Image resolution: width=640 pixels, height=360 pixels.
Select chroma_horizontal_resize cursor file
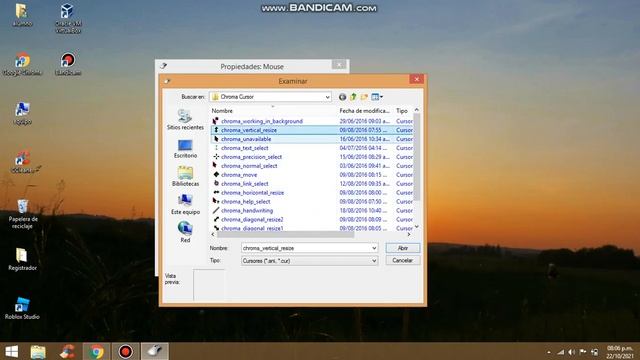(252, 193)
